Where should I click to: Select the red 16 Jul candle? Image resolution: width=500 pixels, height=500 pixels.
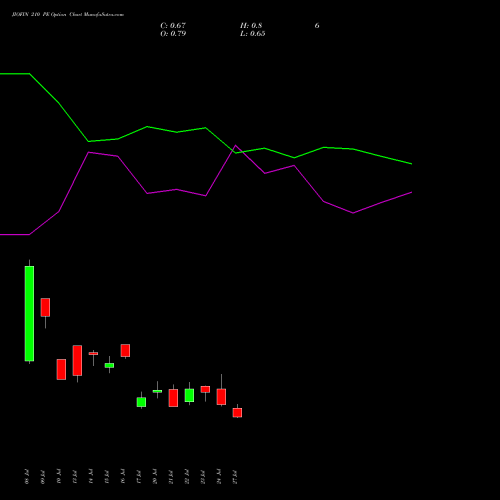point(125,350)
